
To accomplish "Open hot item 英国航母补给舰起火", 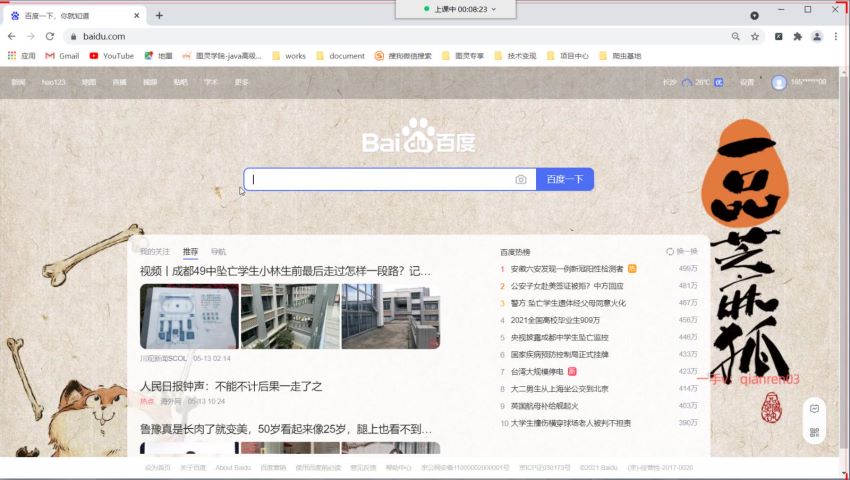I will point(544,406).
